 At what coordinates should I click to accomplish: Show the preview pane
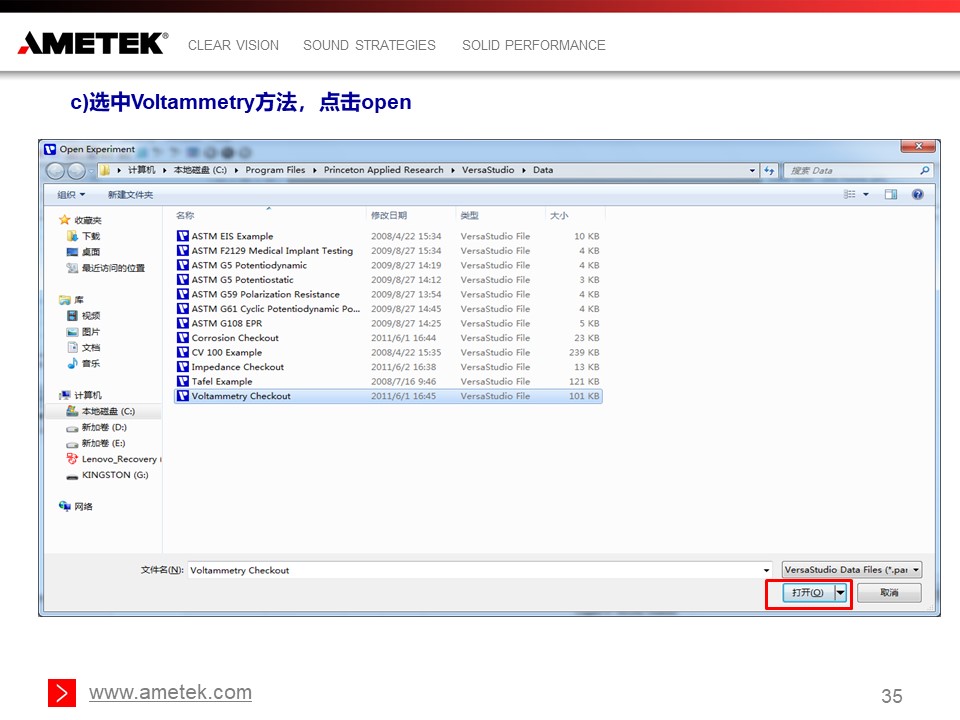[x=891, y=195]
